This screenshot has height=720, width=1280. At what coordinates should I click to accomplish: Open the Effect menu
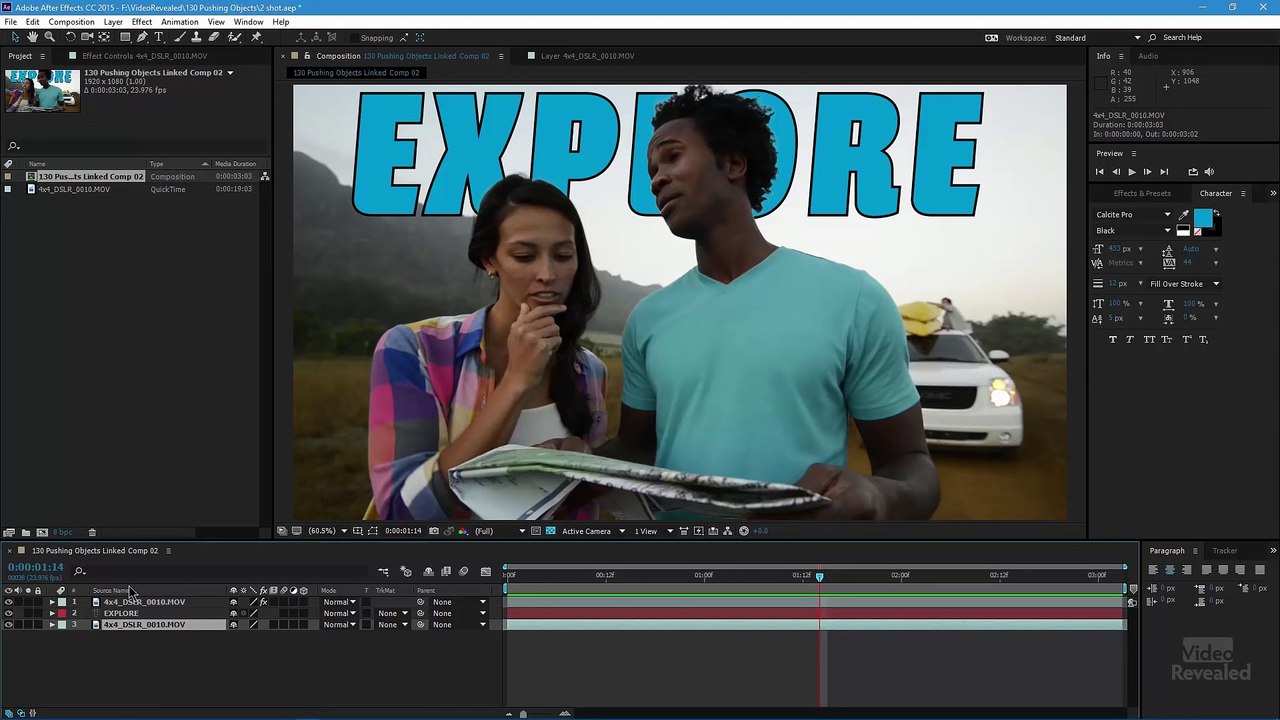(x=142, y=22)
